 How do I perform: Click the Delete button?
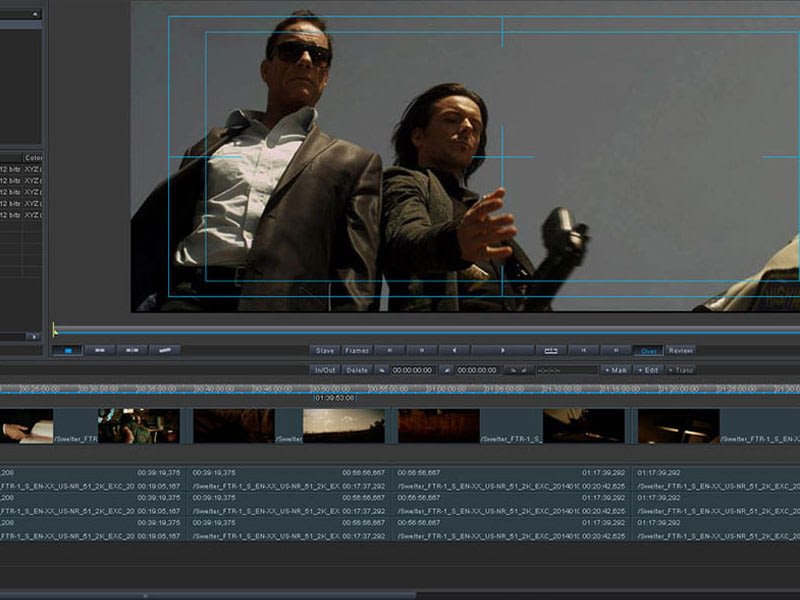coord(357,370)
